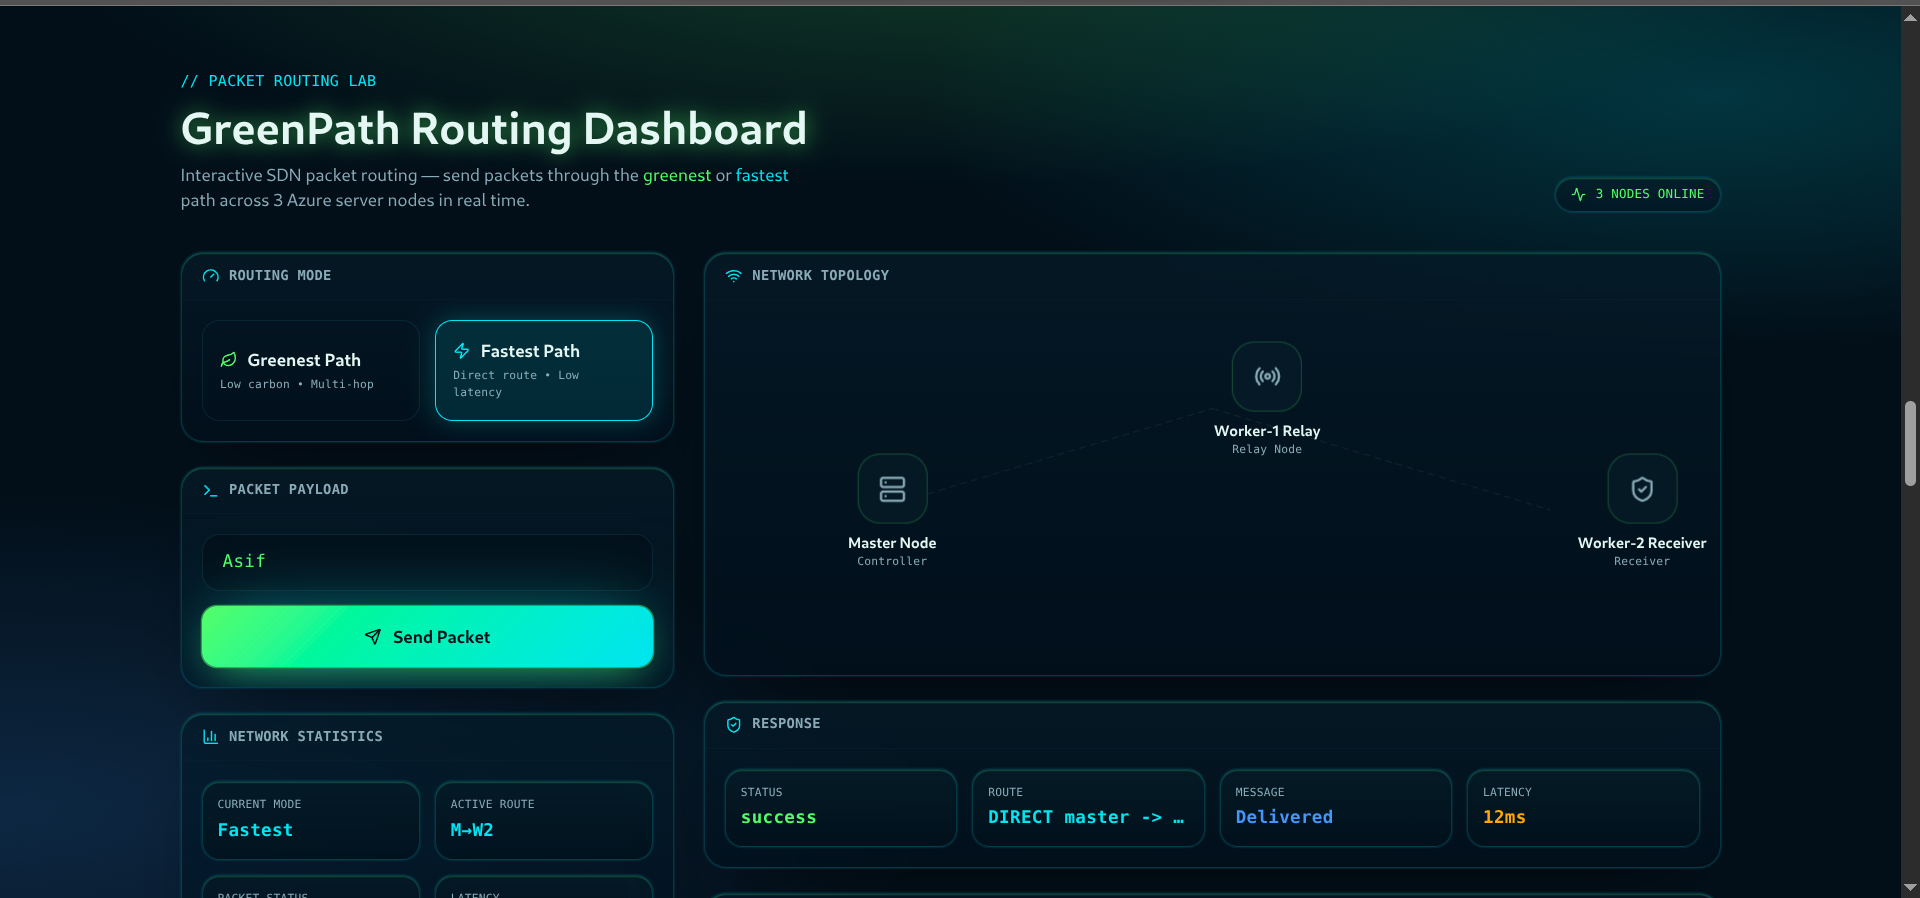Image resolution: width=1920 pixels, height=898 pixels.
Task: Click the Send Packet button
Action: point(427,637)
